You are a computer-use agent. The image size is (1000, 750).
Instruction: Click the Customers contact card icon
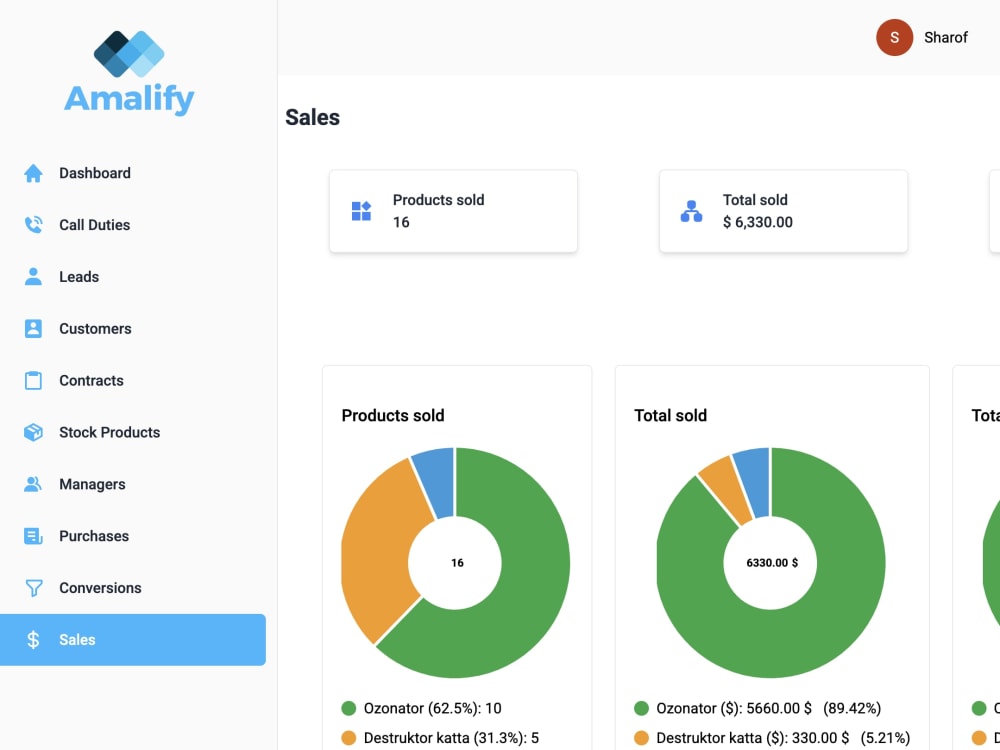pyautogui.click(x=33, y=328)
